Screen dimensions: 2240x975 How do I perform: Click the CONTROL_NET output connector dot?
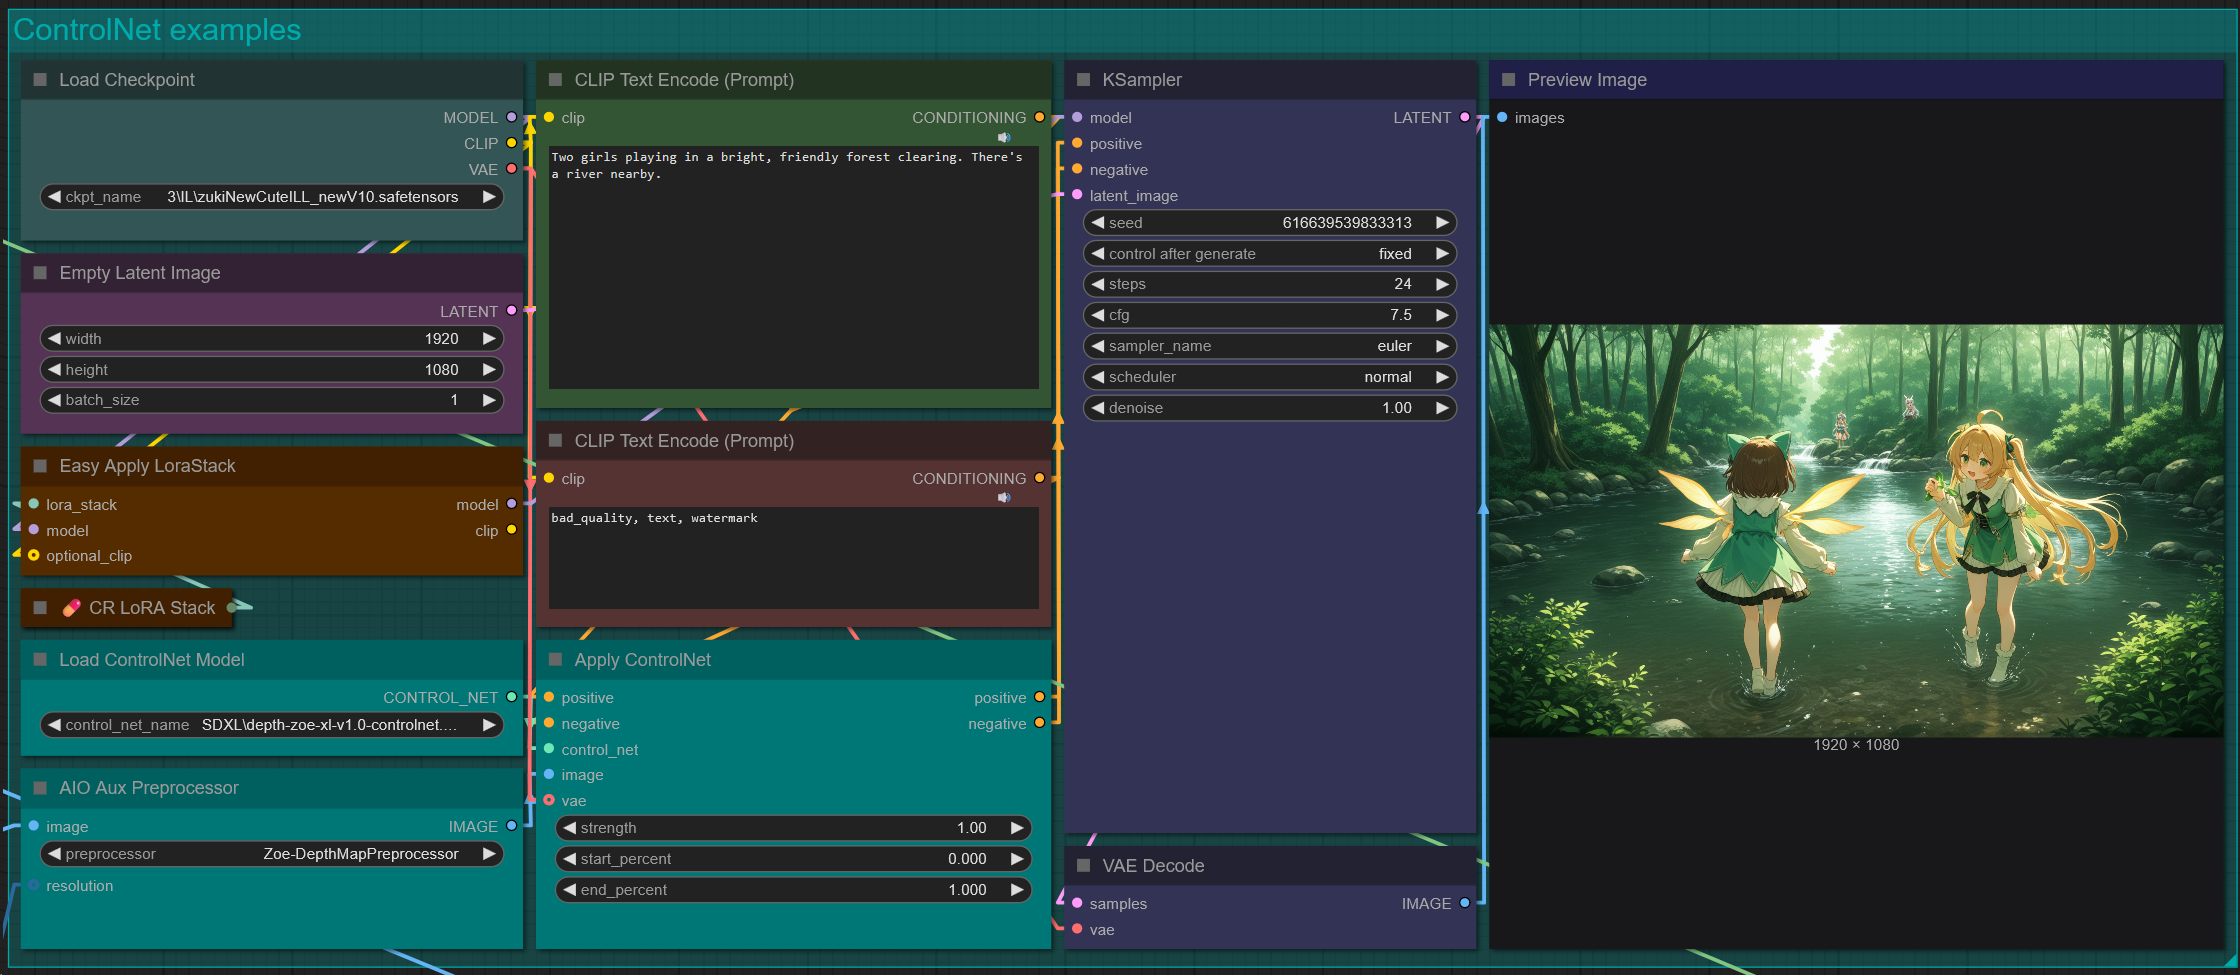coord(511,697)
